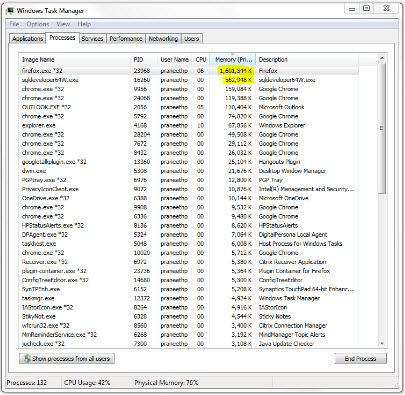Click the Citrix Connection Manager description
405x395 pixels.
click(293, 325)
